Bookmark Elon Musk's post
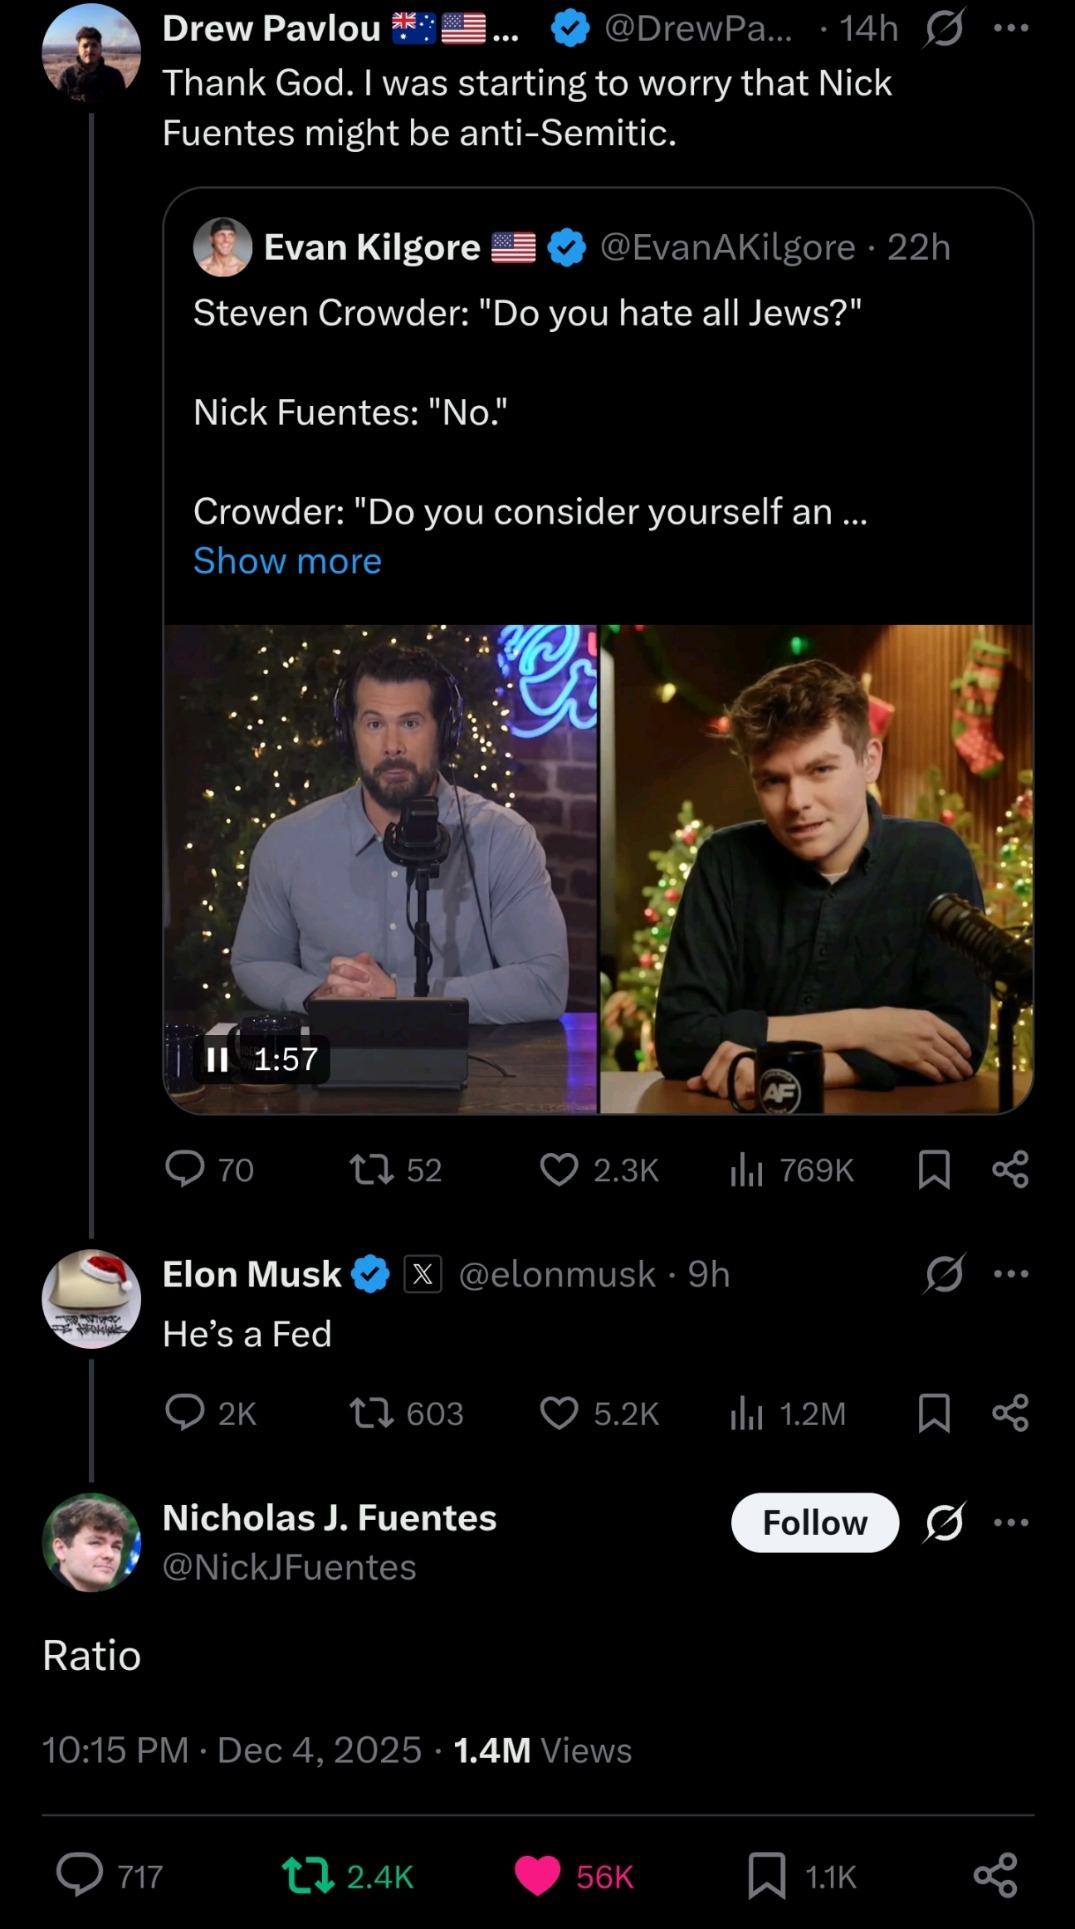This screenshot has width=1075, height=1929. tap(934, 1412)
